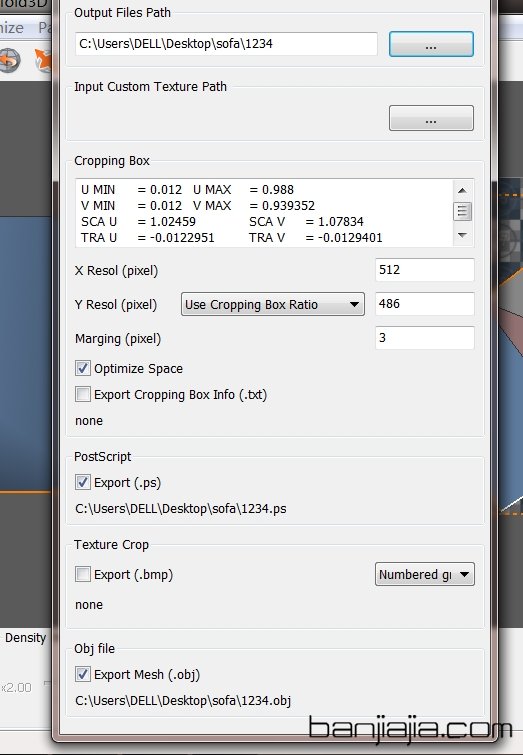Click the Output Files Path browse button
Image resolution: width=523 pixels, height=755 pixels.
click(x=431, y=44)
